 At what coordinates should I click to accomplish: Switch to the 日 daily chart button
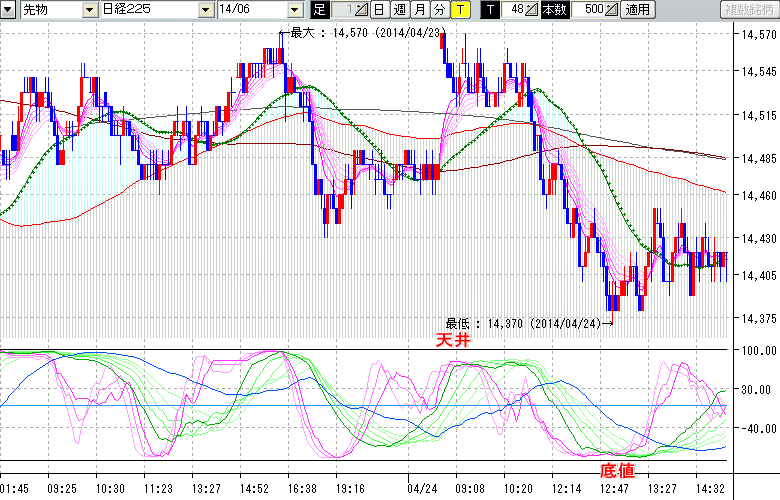(379, 9)
